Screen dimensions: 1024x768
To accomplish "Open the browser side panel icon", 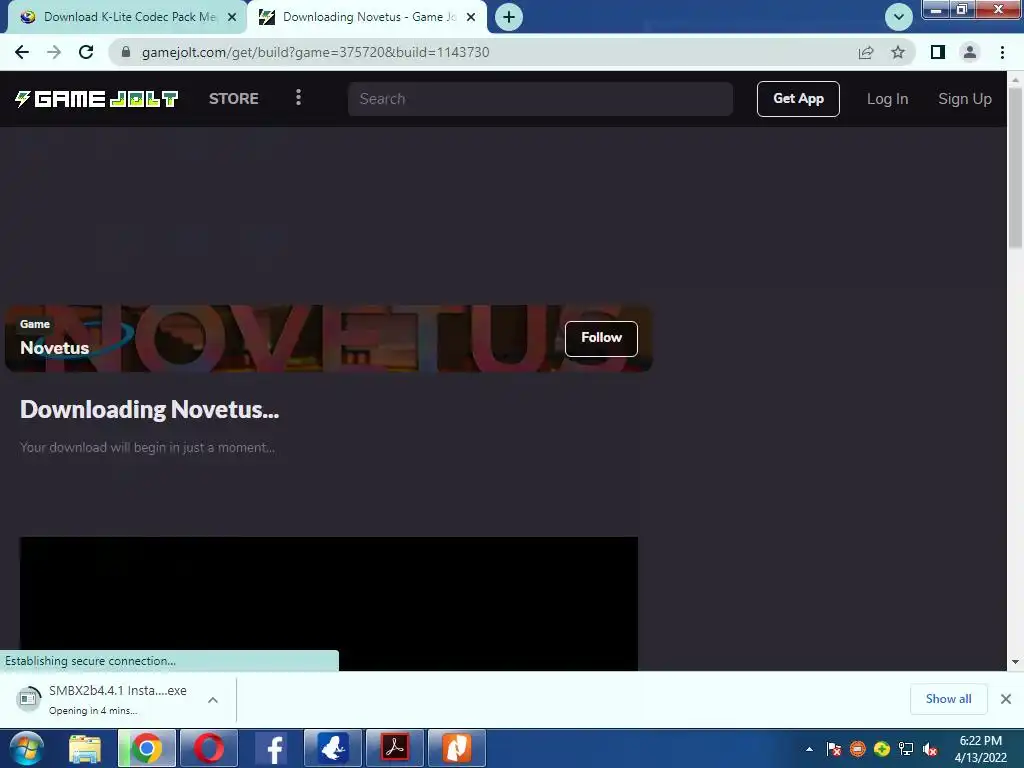I will 938,52.
